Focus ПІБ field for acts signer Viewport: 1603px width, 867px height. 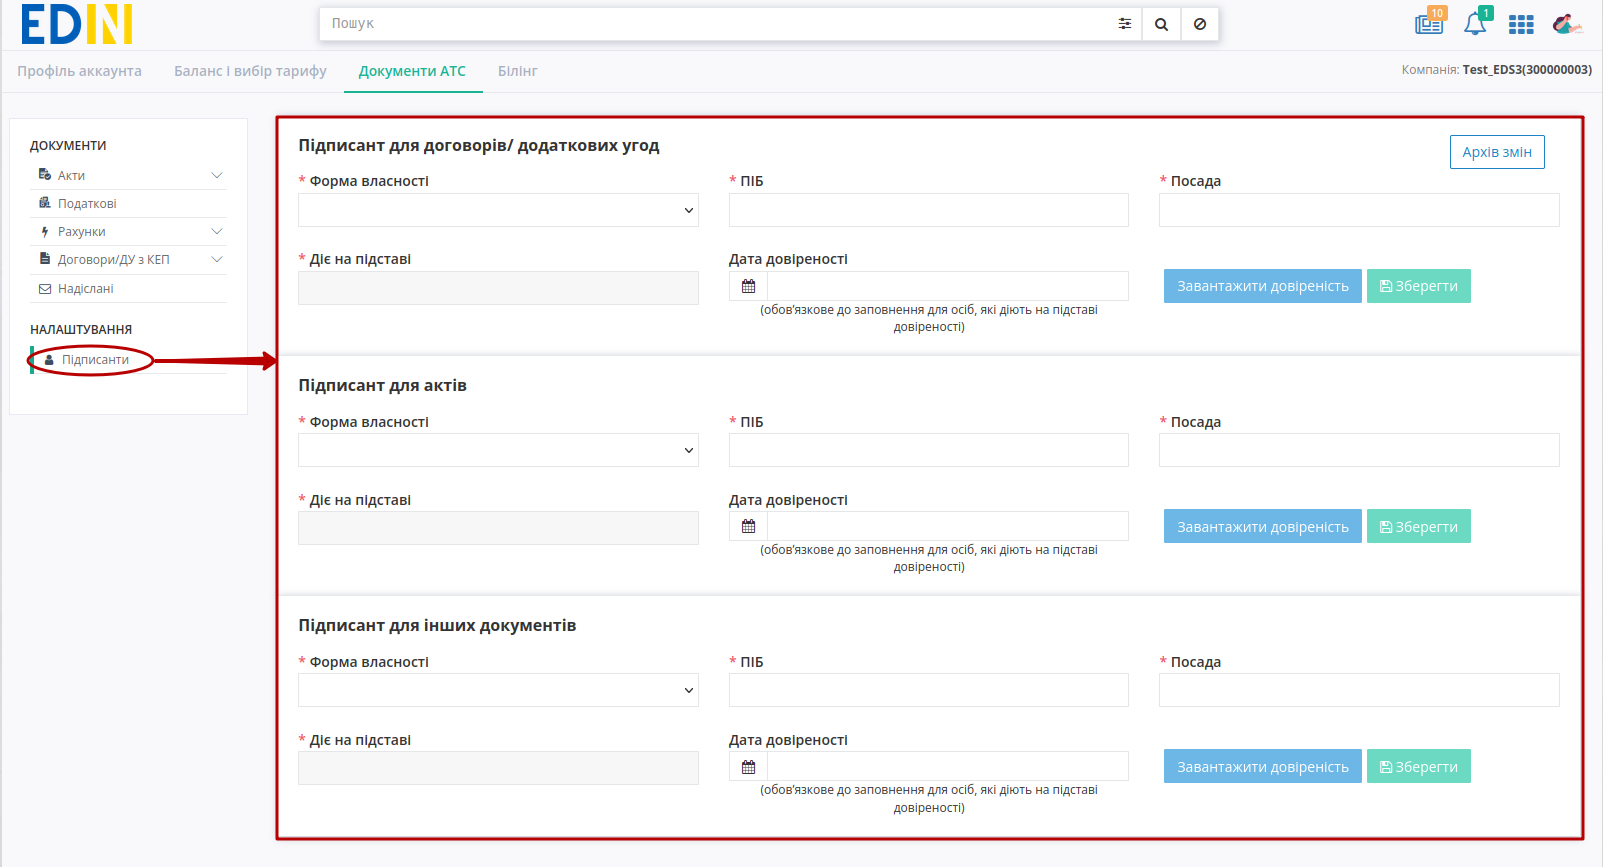(928, 450)
